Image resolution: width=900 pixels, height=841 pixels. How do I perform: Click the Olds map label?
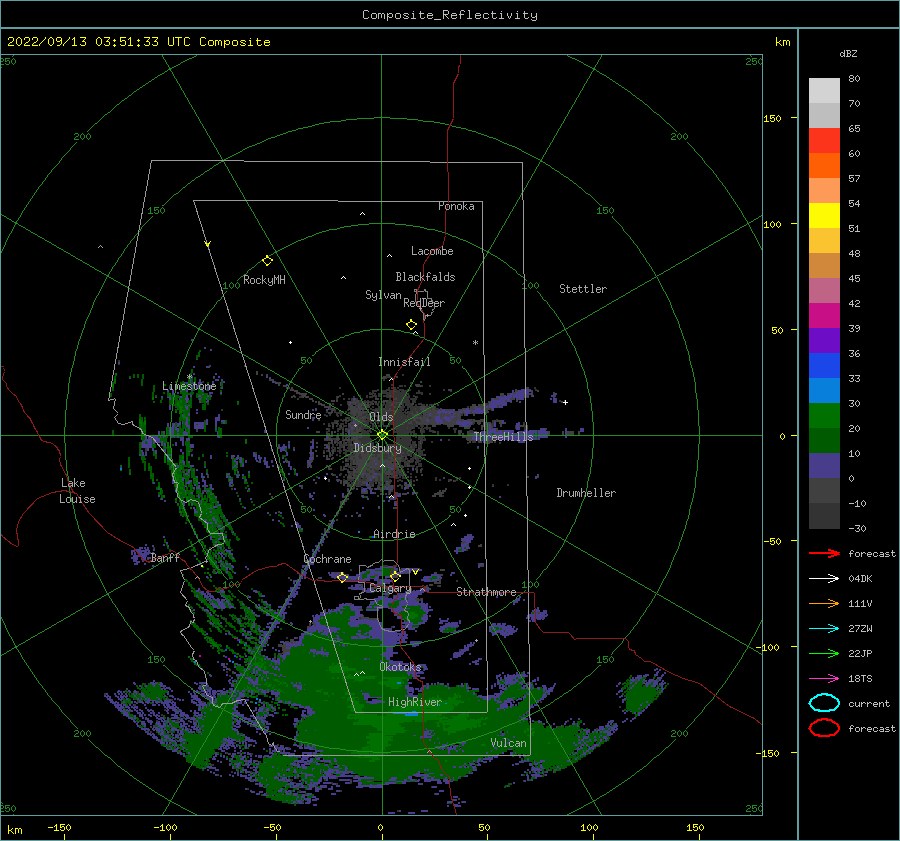(x=381, y=417)
